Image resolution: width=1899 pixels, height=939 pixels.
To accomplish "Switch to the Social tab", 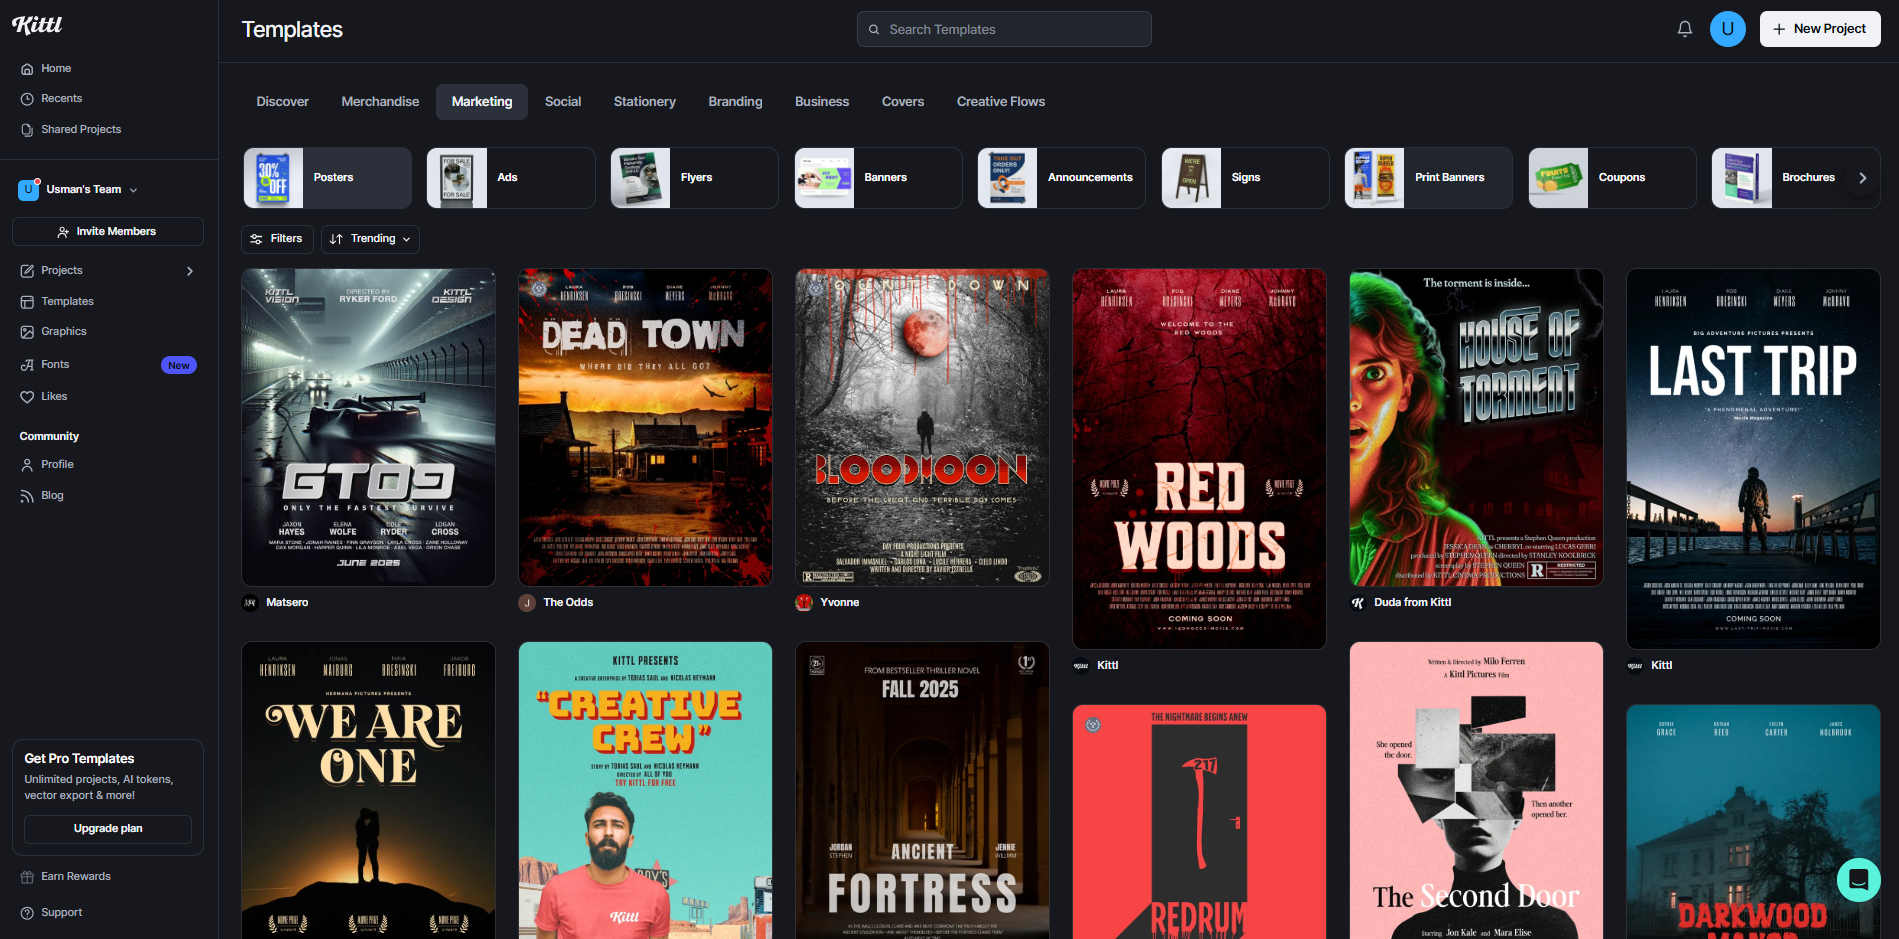I will (562, 101).
